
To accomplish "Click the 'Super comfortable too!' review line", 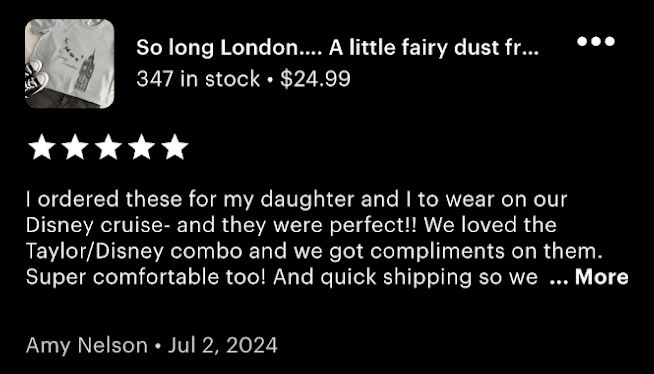I will point(282,277).
